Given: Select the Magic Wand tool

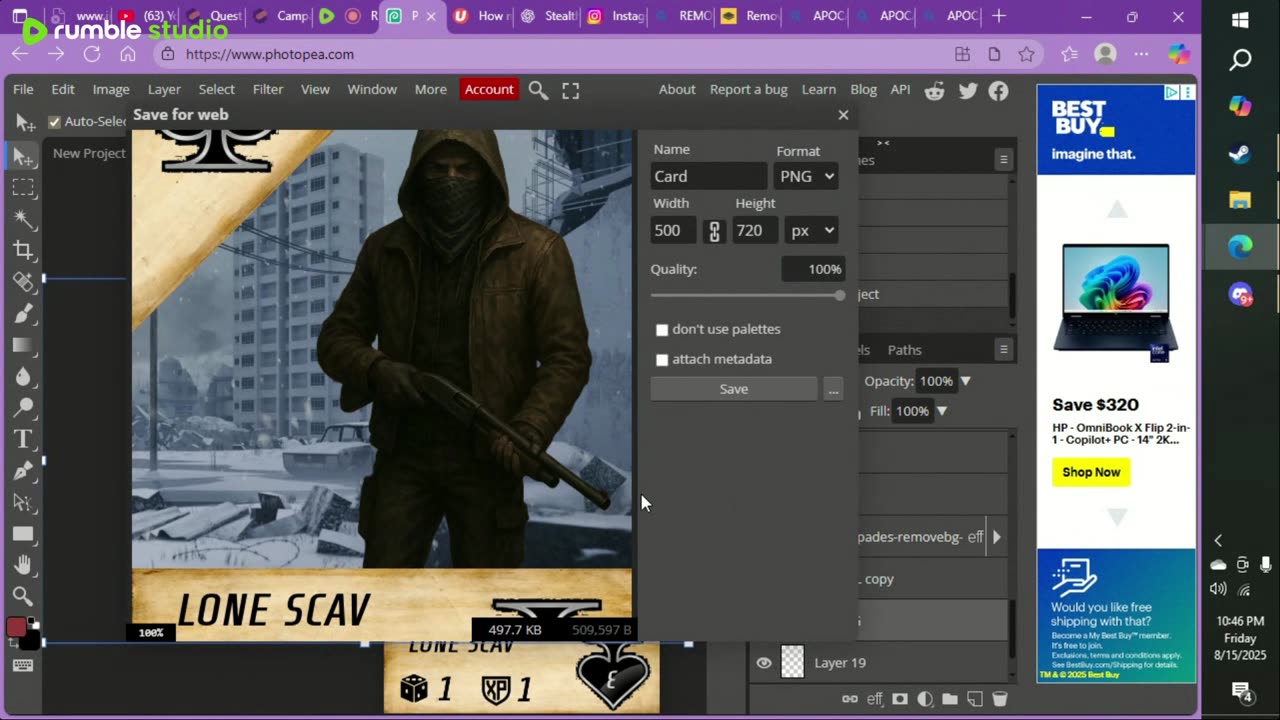Looking at the screenshot, I should point(23,219).
